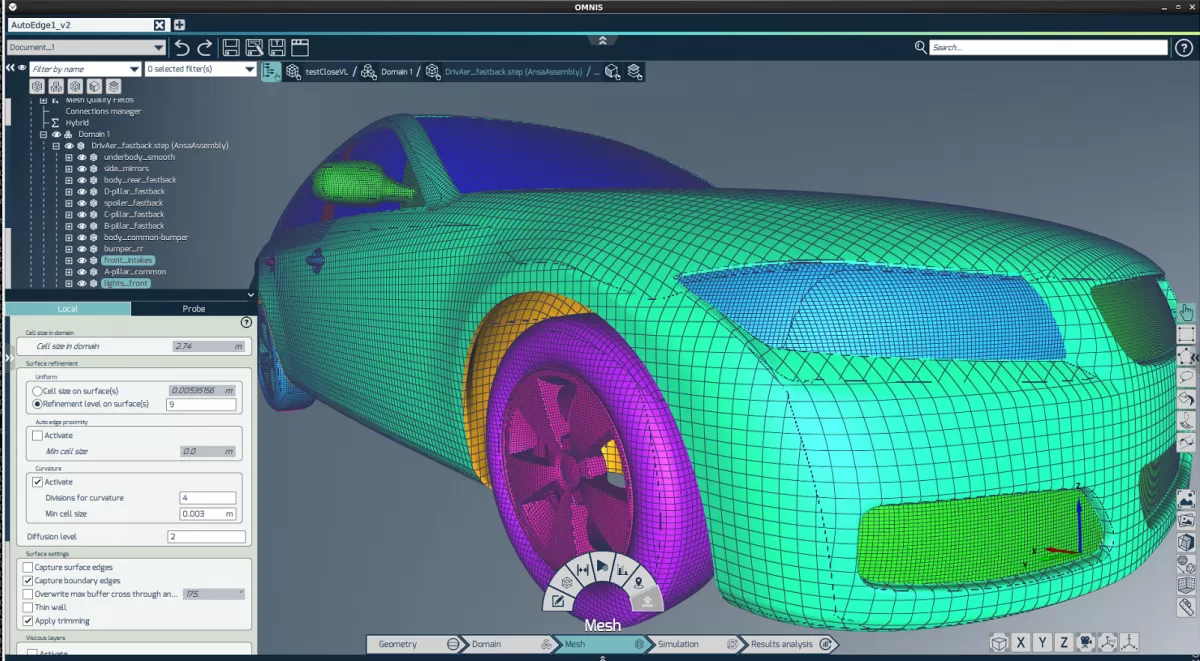Open the Results analysis workflow step
1200x661 pixels.
[x=782, y=644]
